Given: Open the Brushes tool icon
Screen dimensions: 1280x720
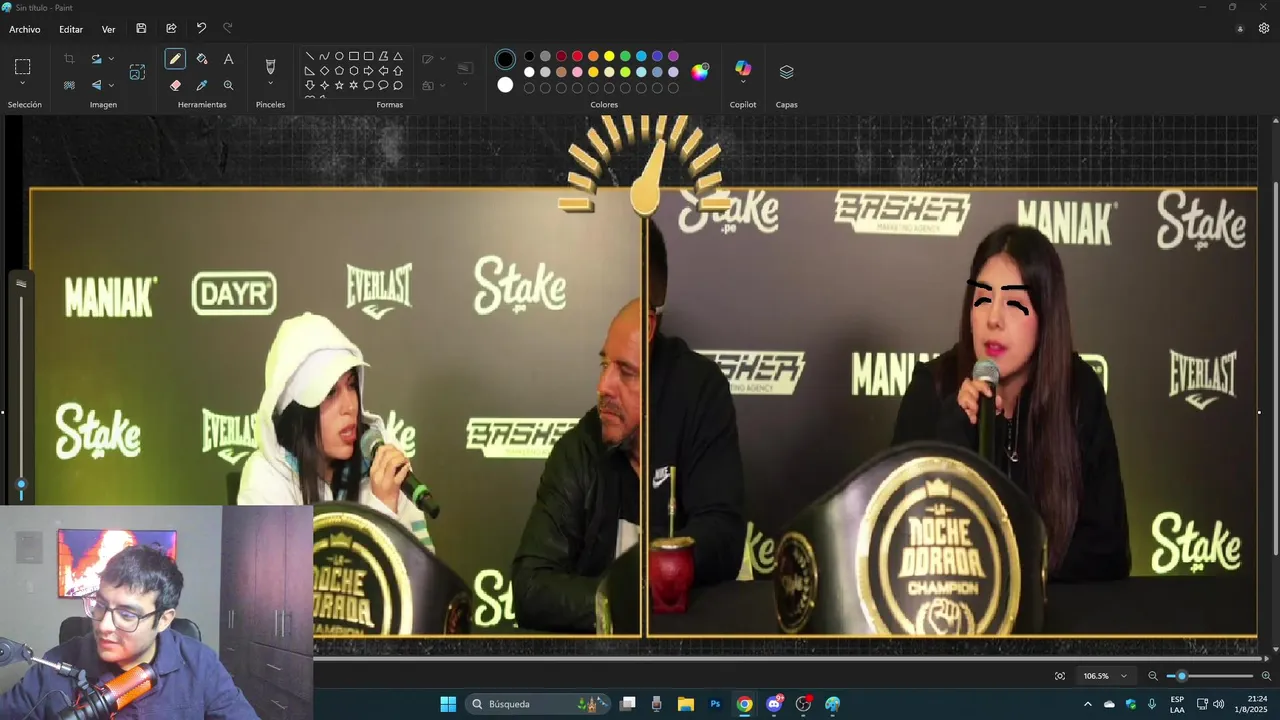Looking at the screenshot, I should [x=270, y=67].
